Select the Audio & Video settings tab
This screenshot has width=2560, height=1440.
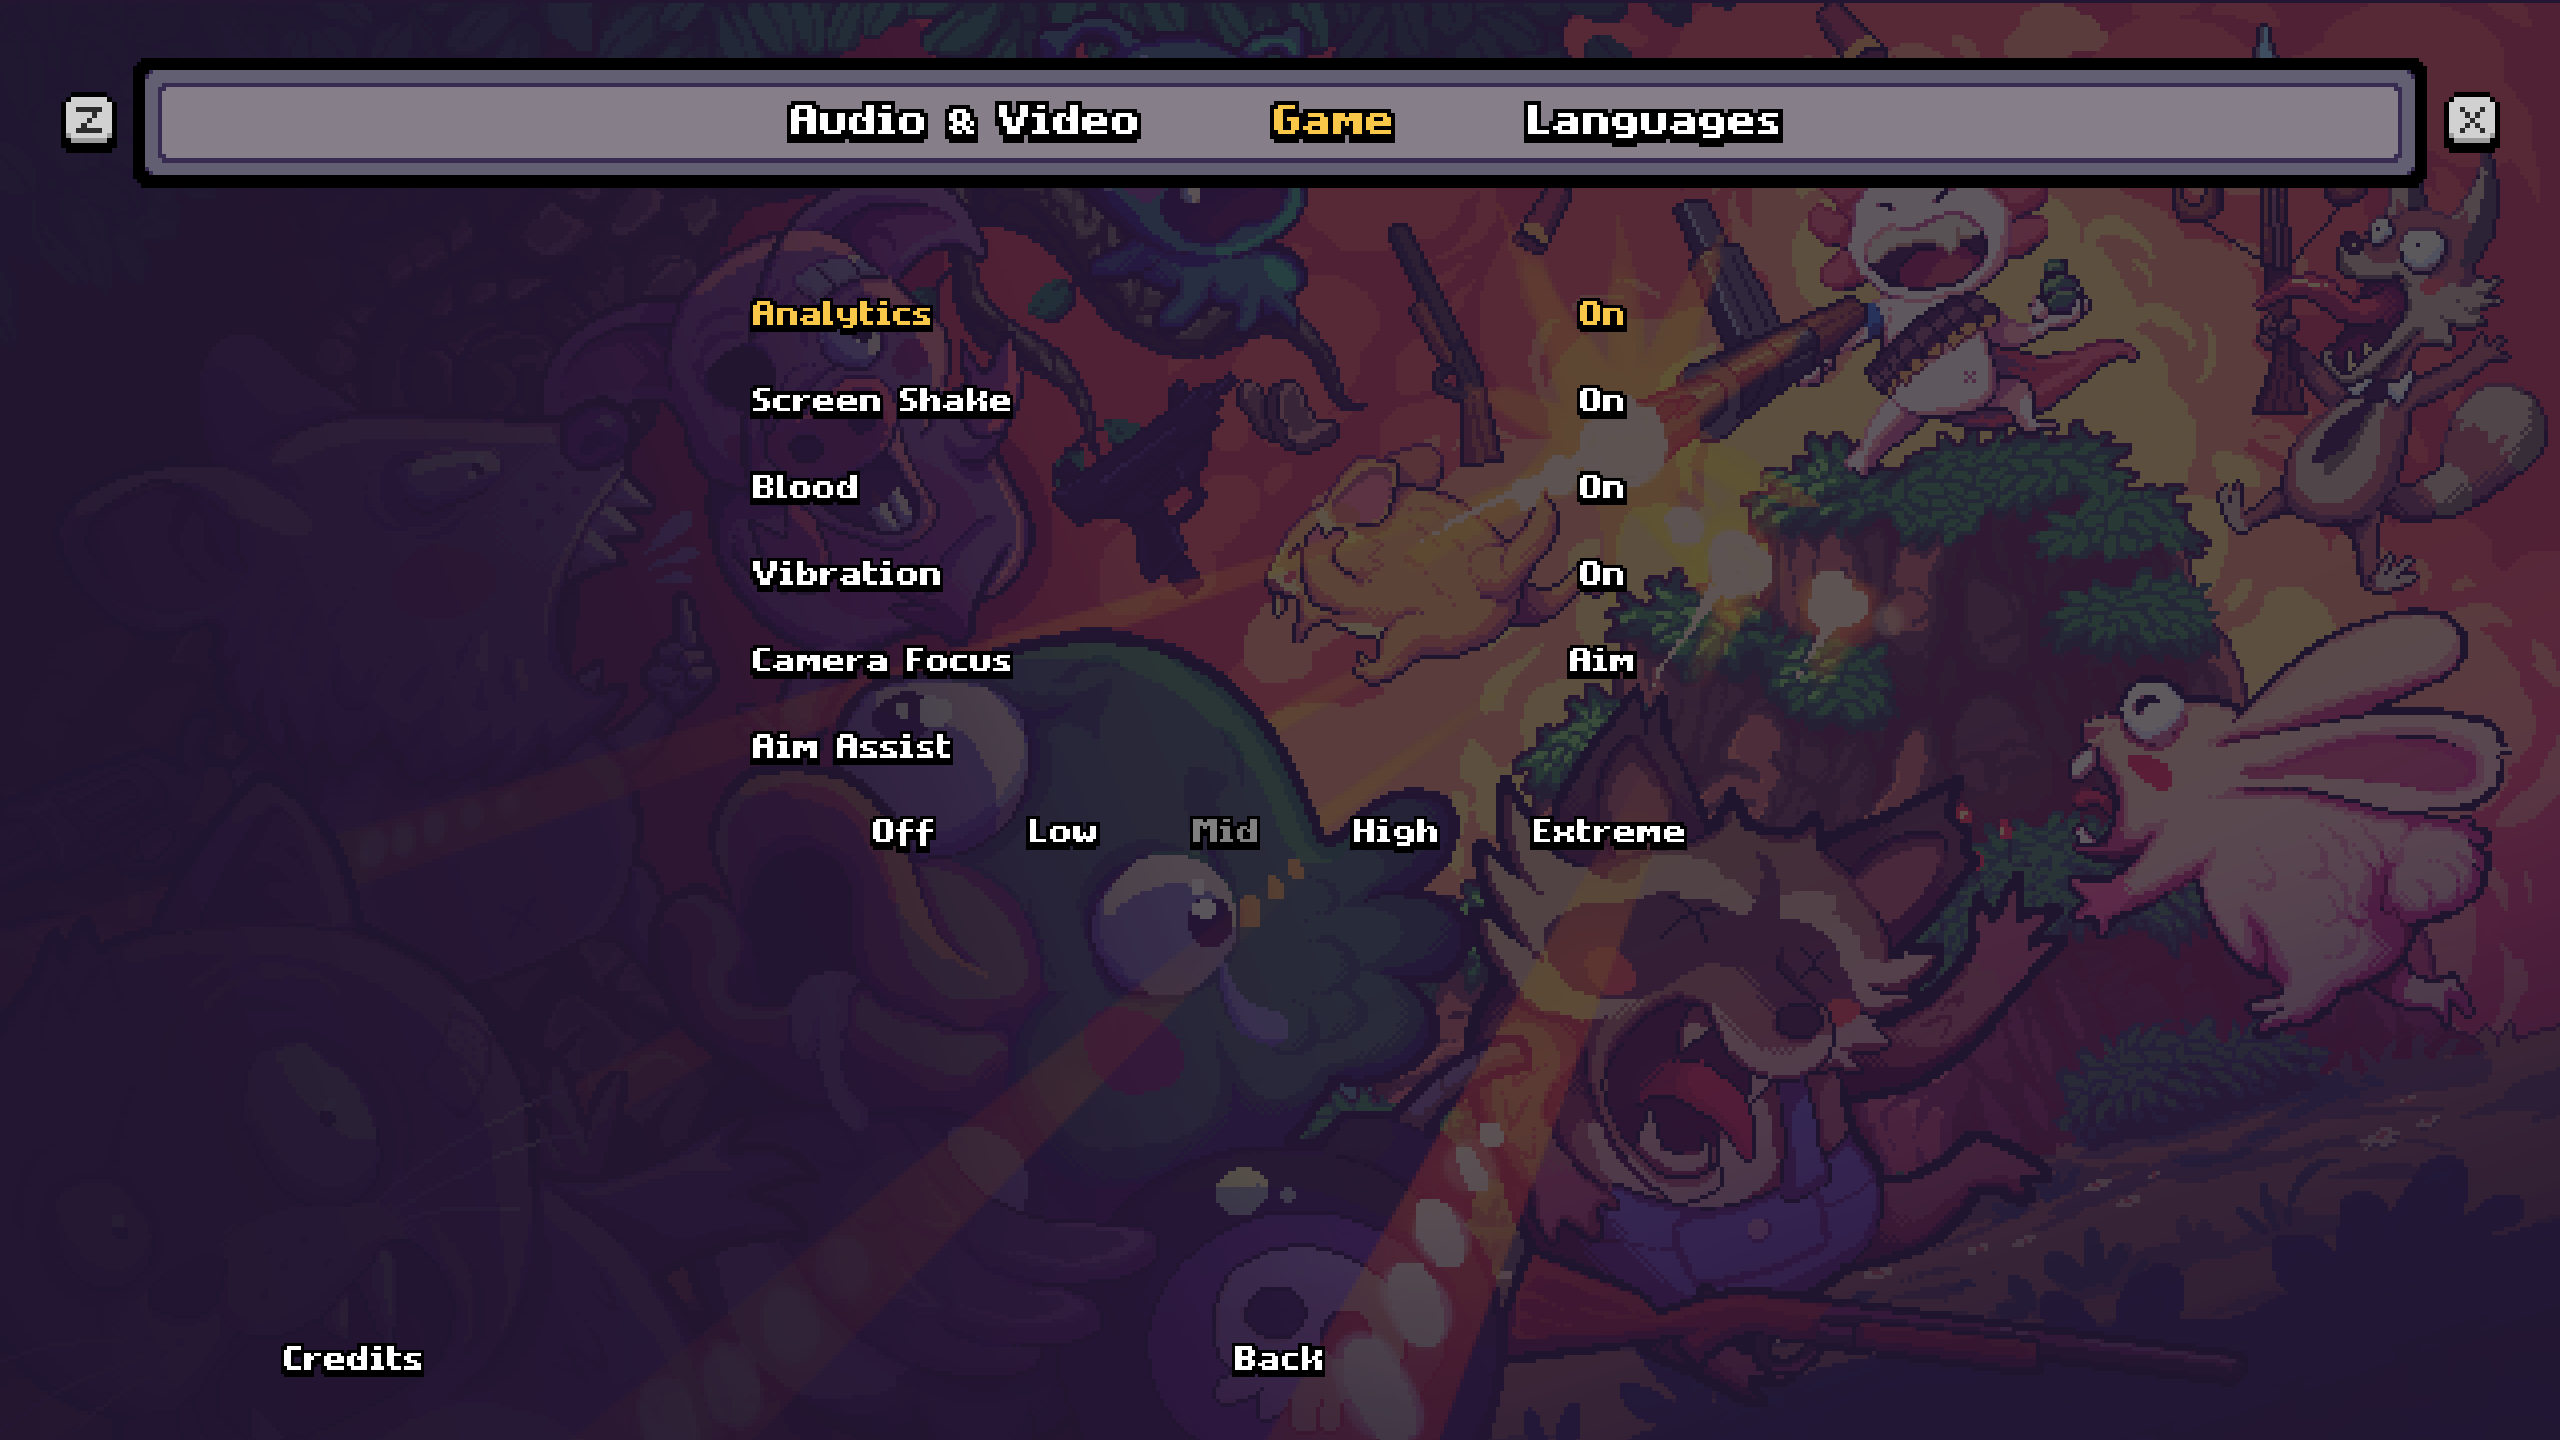[960, 118]
